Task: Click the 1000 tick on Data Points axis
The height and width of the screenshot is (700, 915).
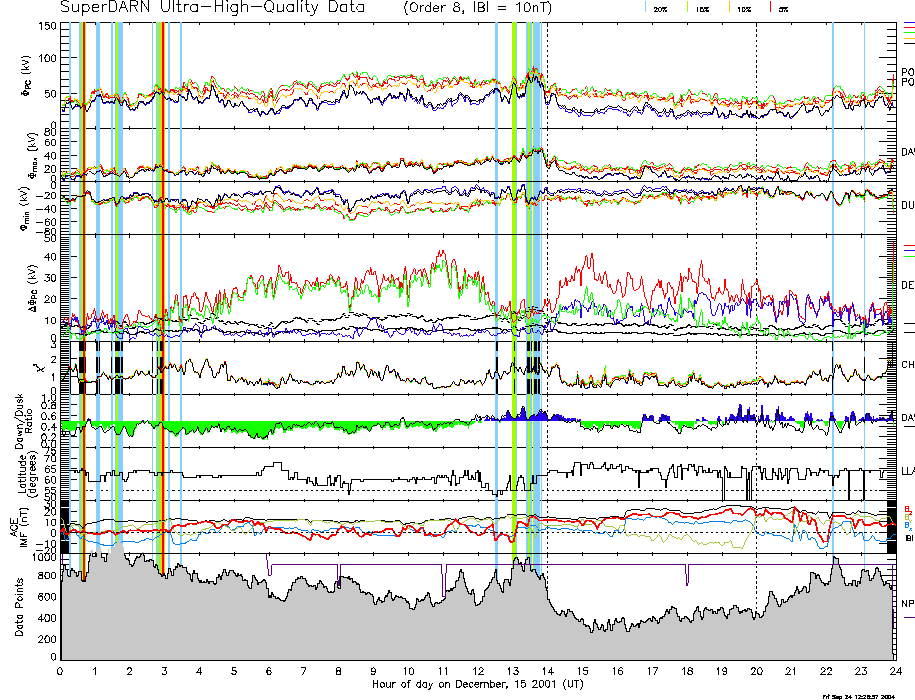Action: point(44,560)
